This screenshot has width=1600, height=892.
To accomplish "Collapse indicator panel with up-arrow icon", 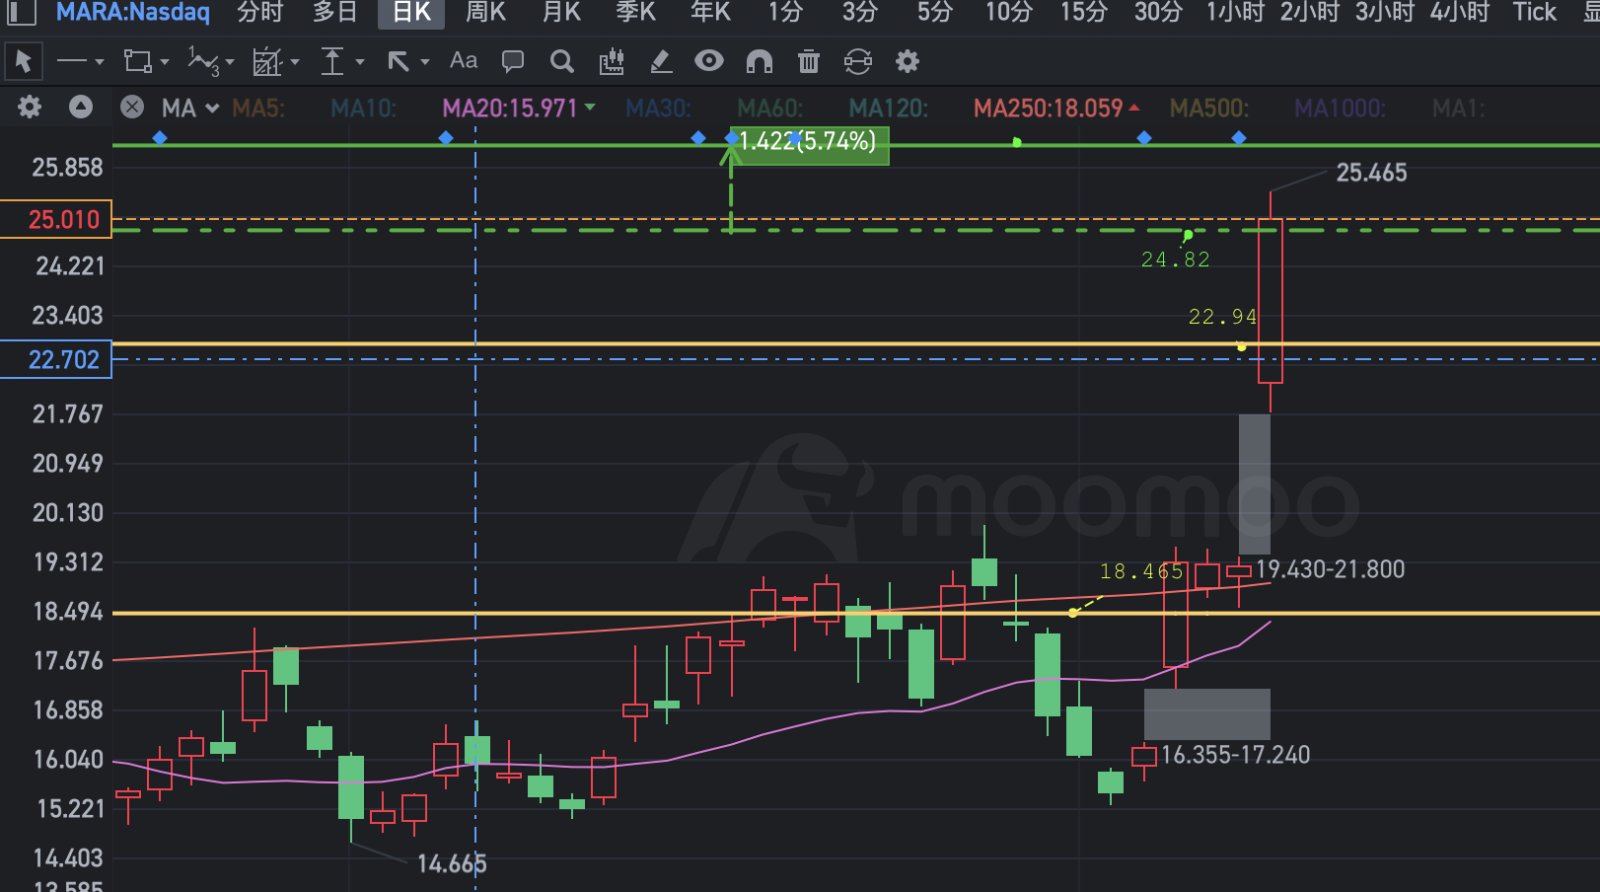I will [x=81, y=107].
